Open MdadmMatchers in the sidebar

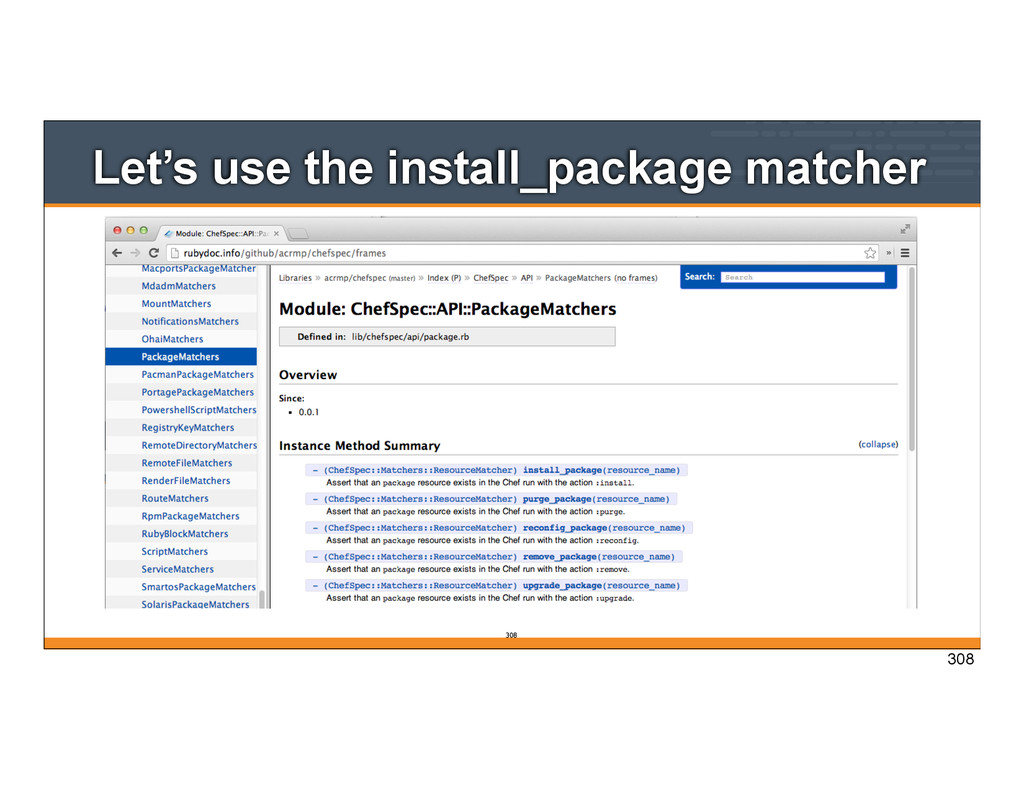178,286
